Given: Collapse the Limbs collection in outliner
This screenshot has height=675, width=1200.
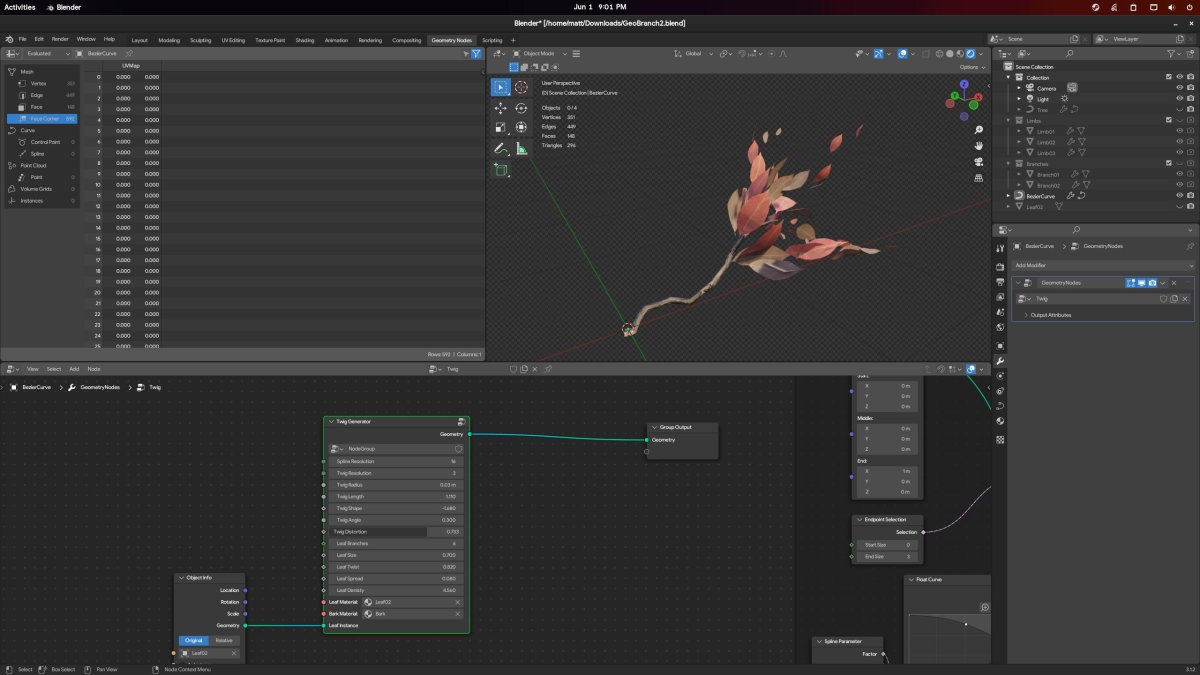Looking at the screenshot, I should point(1009,120).
